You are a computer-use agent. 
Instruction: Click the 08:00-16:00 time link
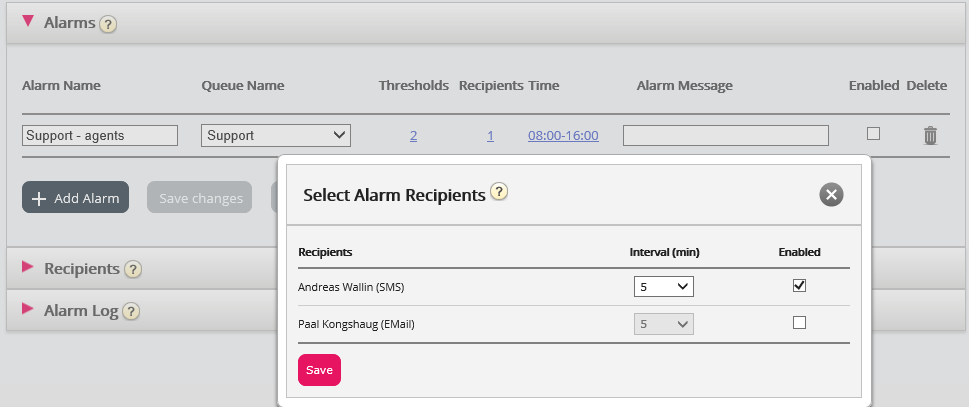563,135
